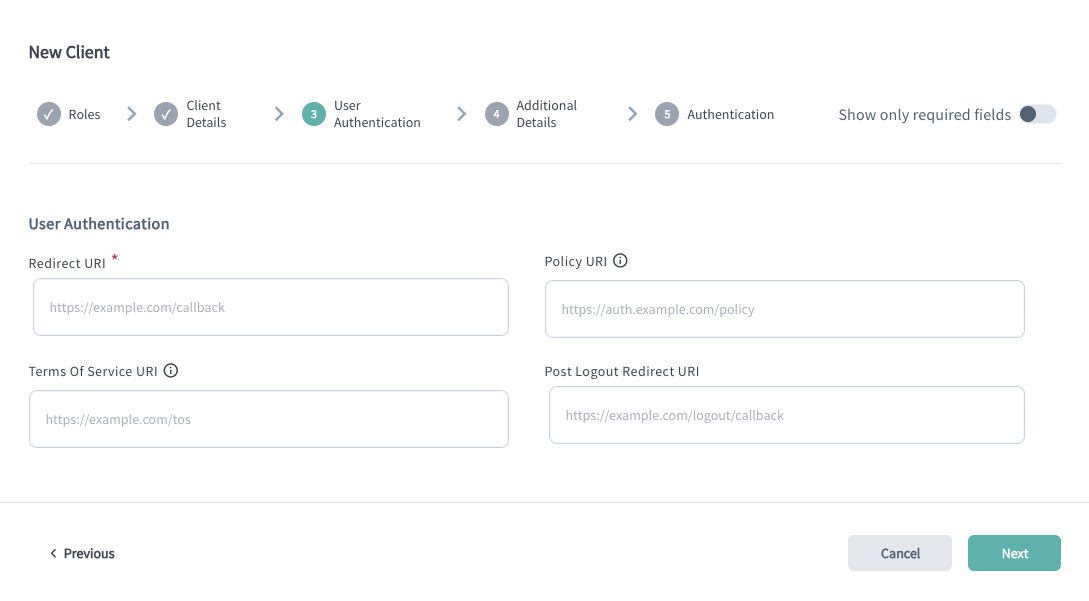This screenshot has width=1089, height=601.
Task: Go back using the Previous link
Action: (88, 553)
